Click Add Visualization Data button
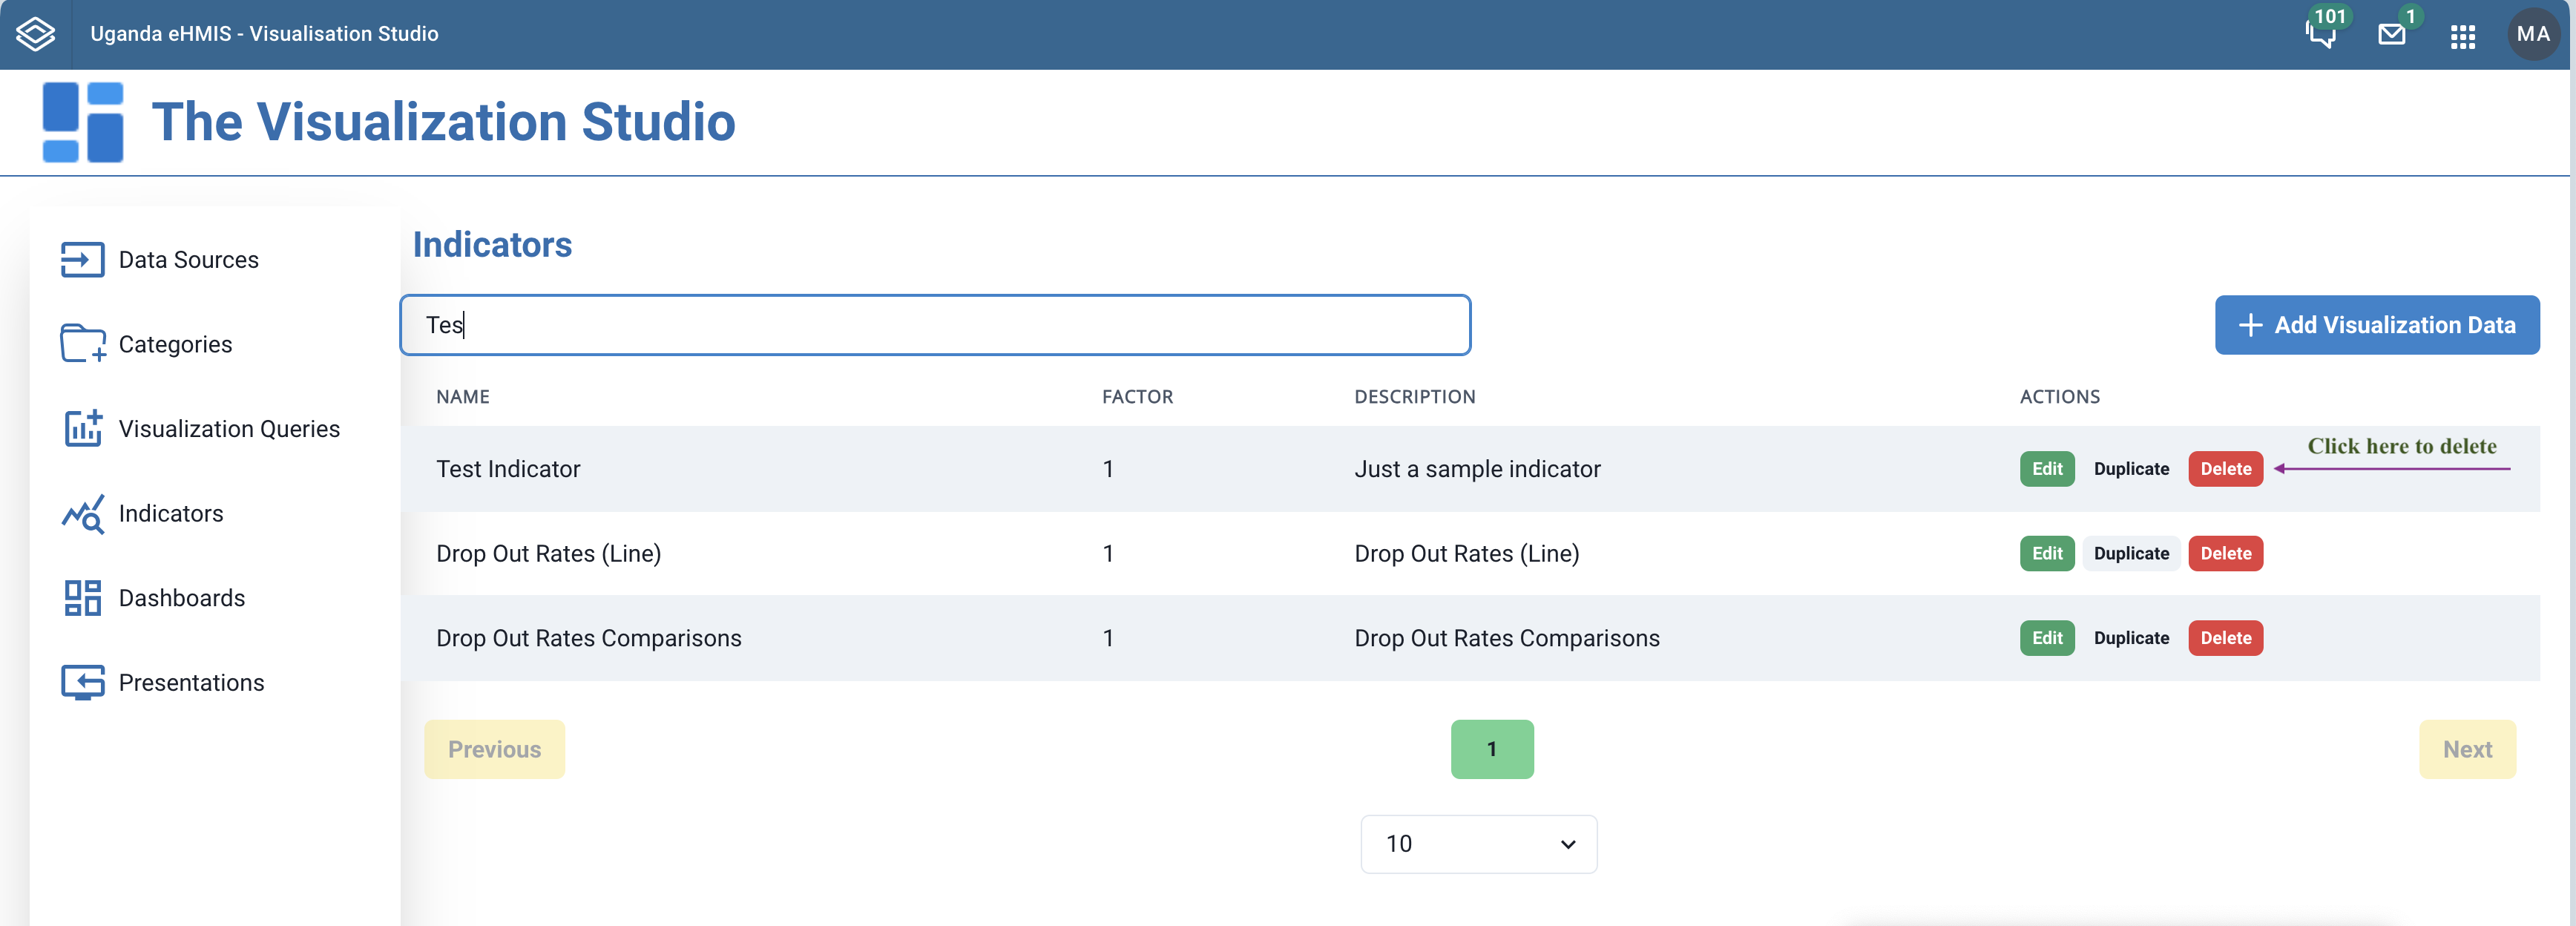Screen dimensions: 2576x926 pos(2376,325)
